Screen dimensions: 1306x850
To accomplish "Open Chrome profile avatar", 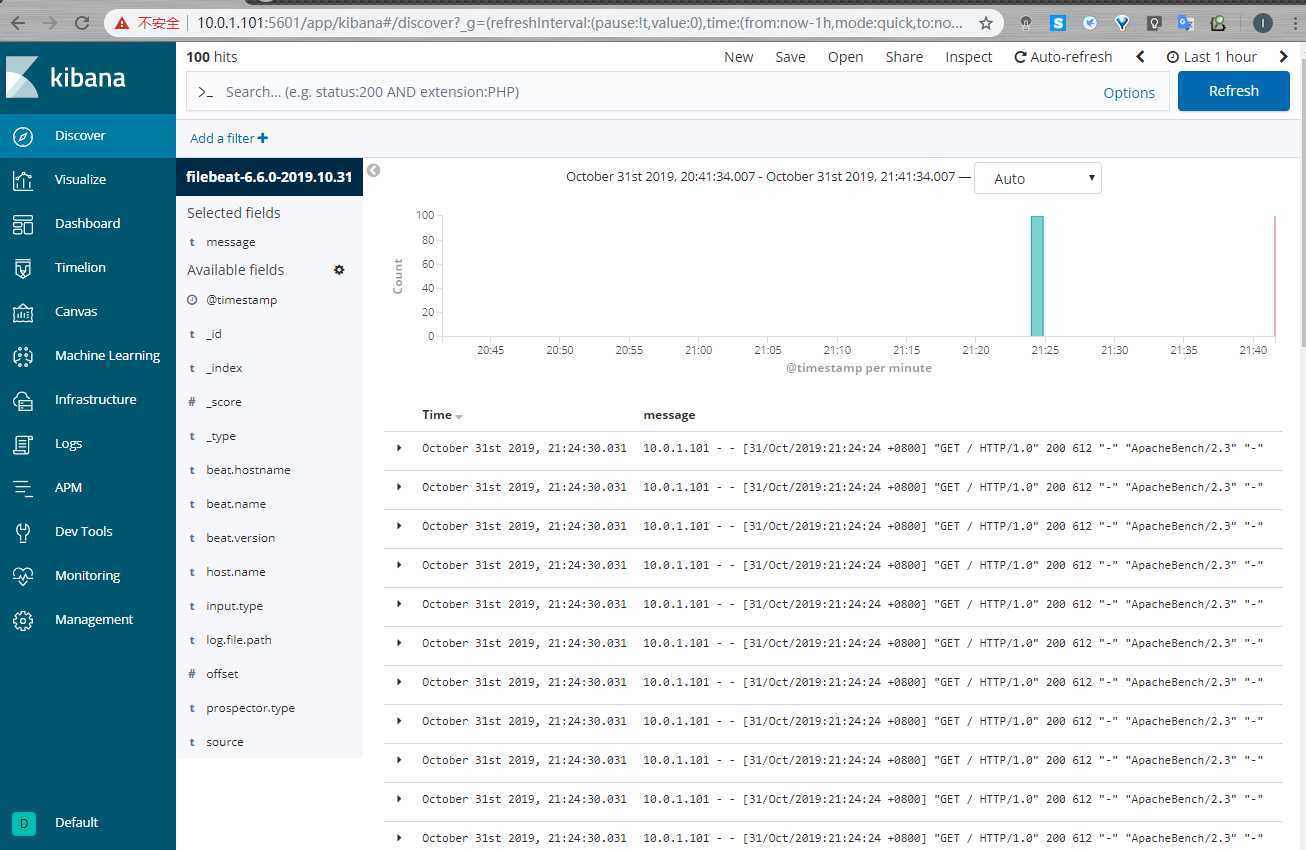I will [x=1262, y=22].
